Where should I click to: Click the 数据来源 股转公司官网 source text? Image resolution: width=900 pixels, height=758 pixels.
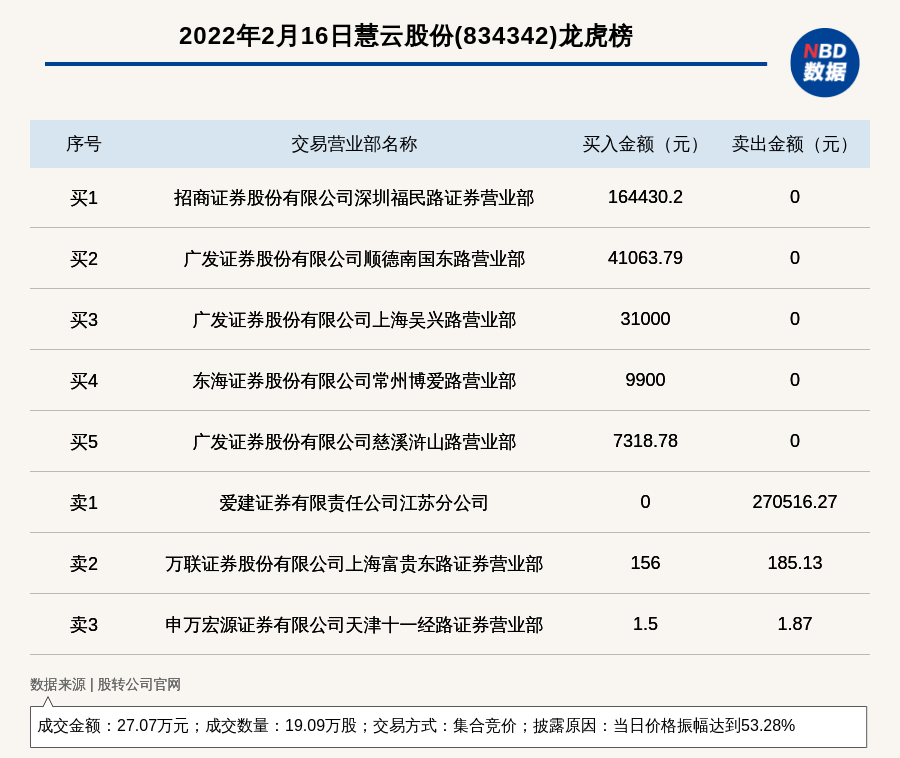pyautogui.click(x=105, y=685)
